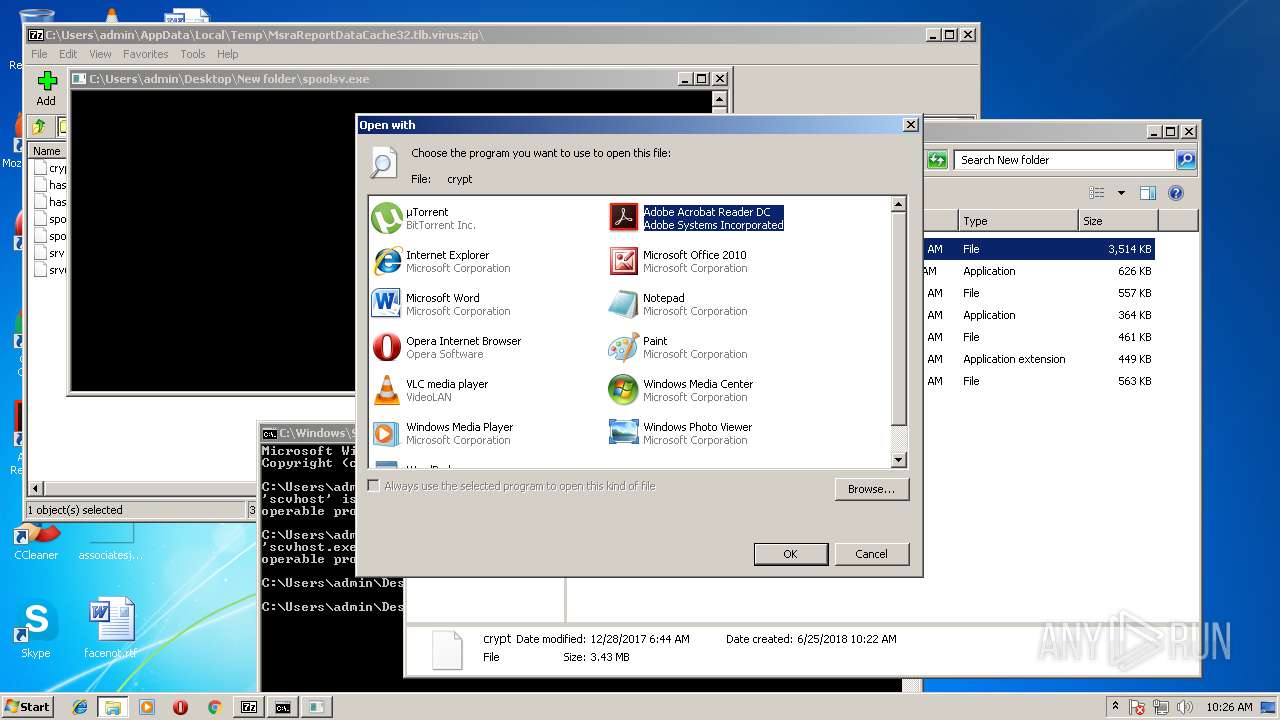This screenshot has height=720, width=1280.
Task: Select the Application extension 449 KB row
Action: [x=1040, y=359]
